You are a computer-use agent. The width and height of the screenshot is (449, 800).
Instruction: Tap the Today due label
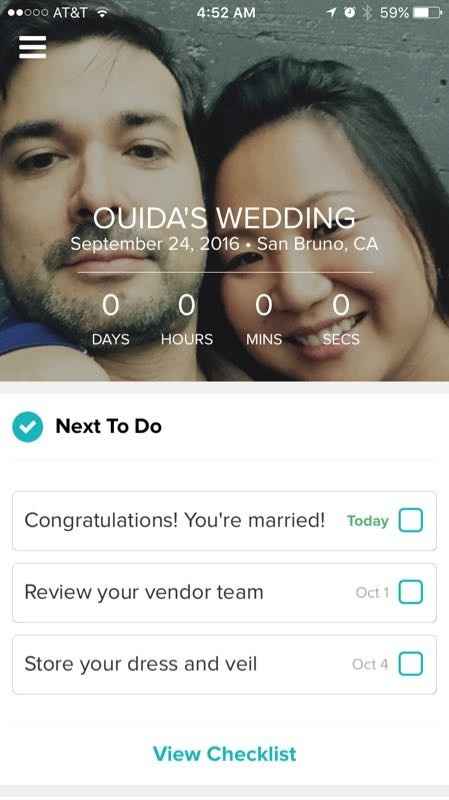point(368,521)
